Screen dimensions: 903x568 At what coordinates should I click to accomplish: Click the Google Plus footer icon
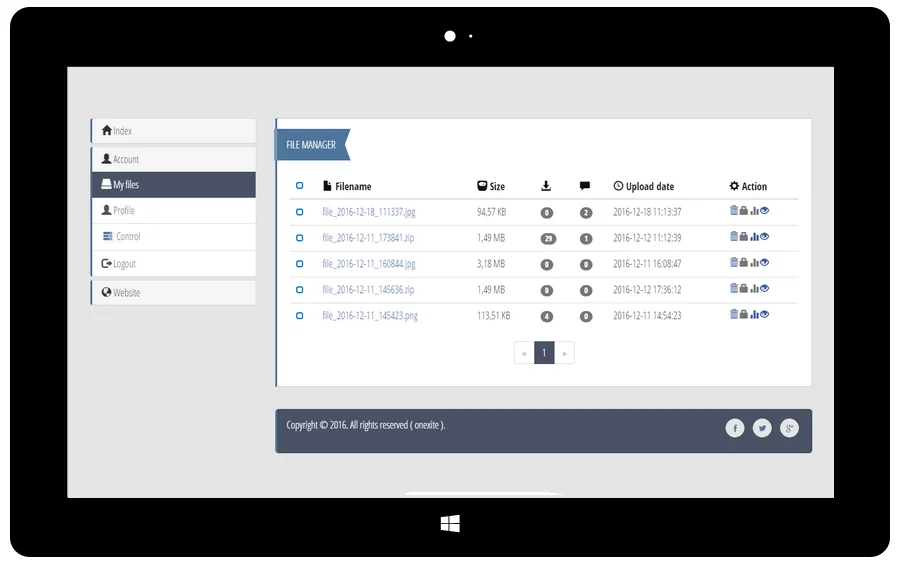click(x=789, y=429)
